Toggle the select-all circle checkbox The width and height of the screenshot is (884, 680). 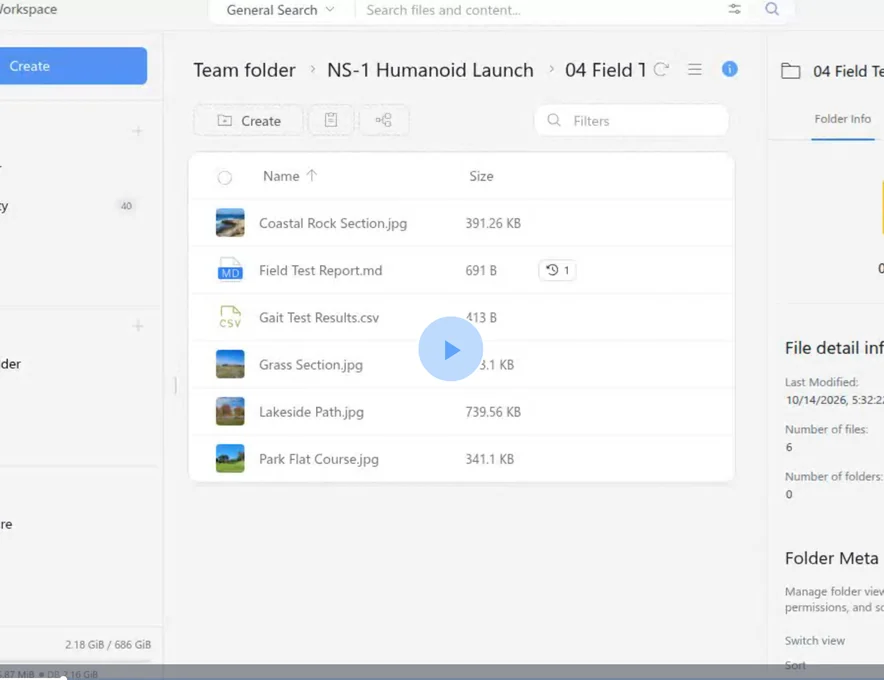(224, 178)
